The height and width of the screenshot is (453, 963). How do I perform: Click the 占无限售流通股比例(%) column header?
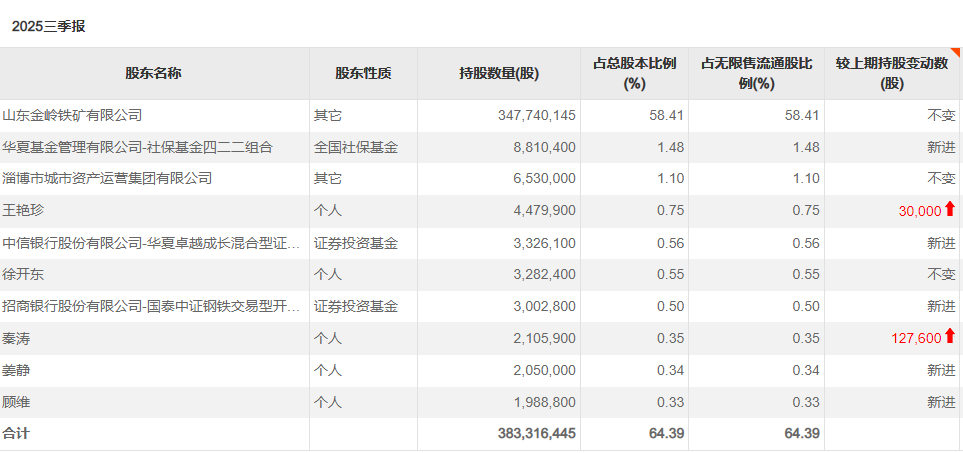(x=756, y=74)
